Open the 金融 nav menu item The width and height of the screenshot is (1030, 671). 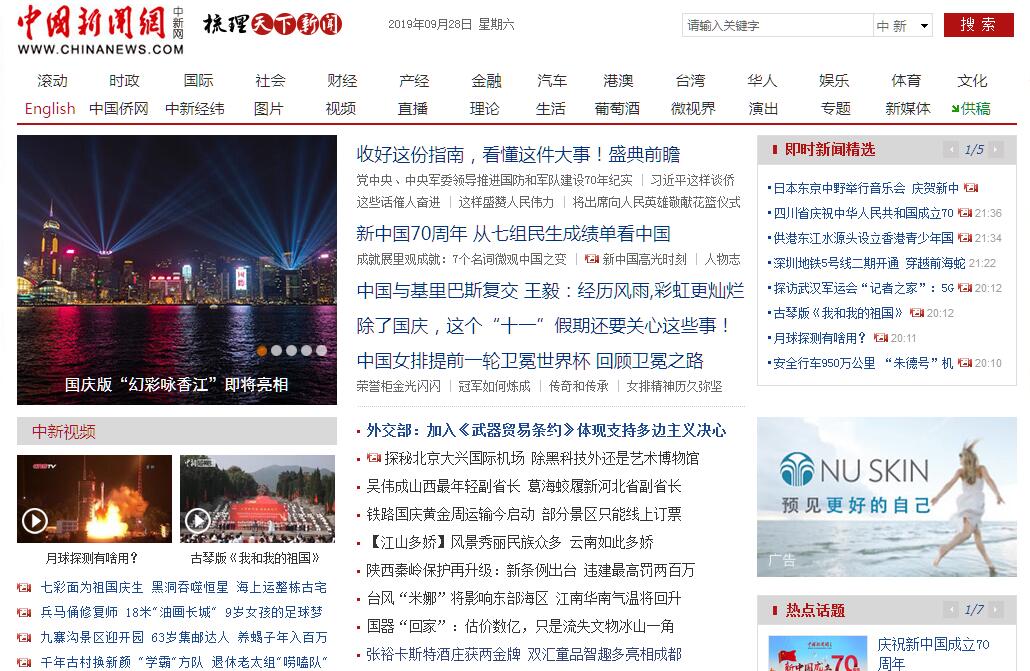click(486, 81)
